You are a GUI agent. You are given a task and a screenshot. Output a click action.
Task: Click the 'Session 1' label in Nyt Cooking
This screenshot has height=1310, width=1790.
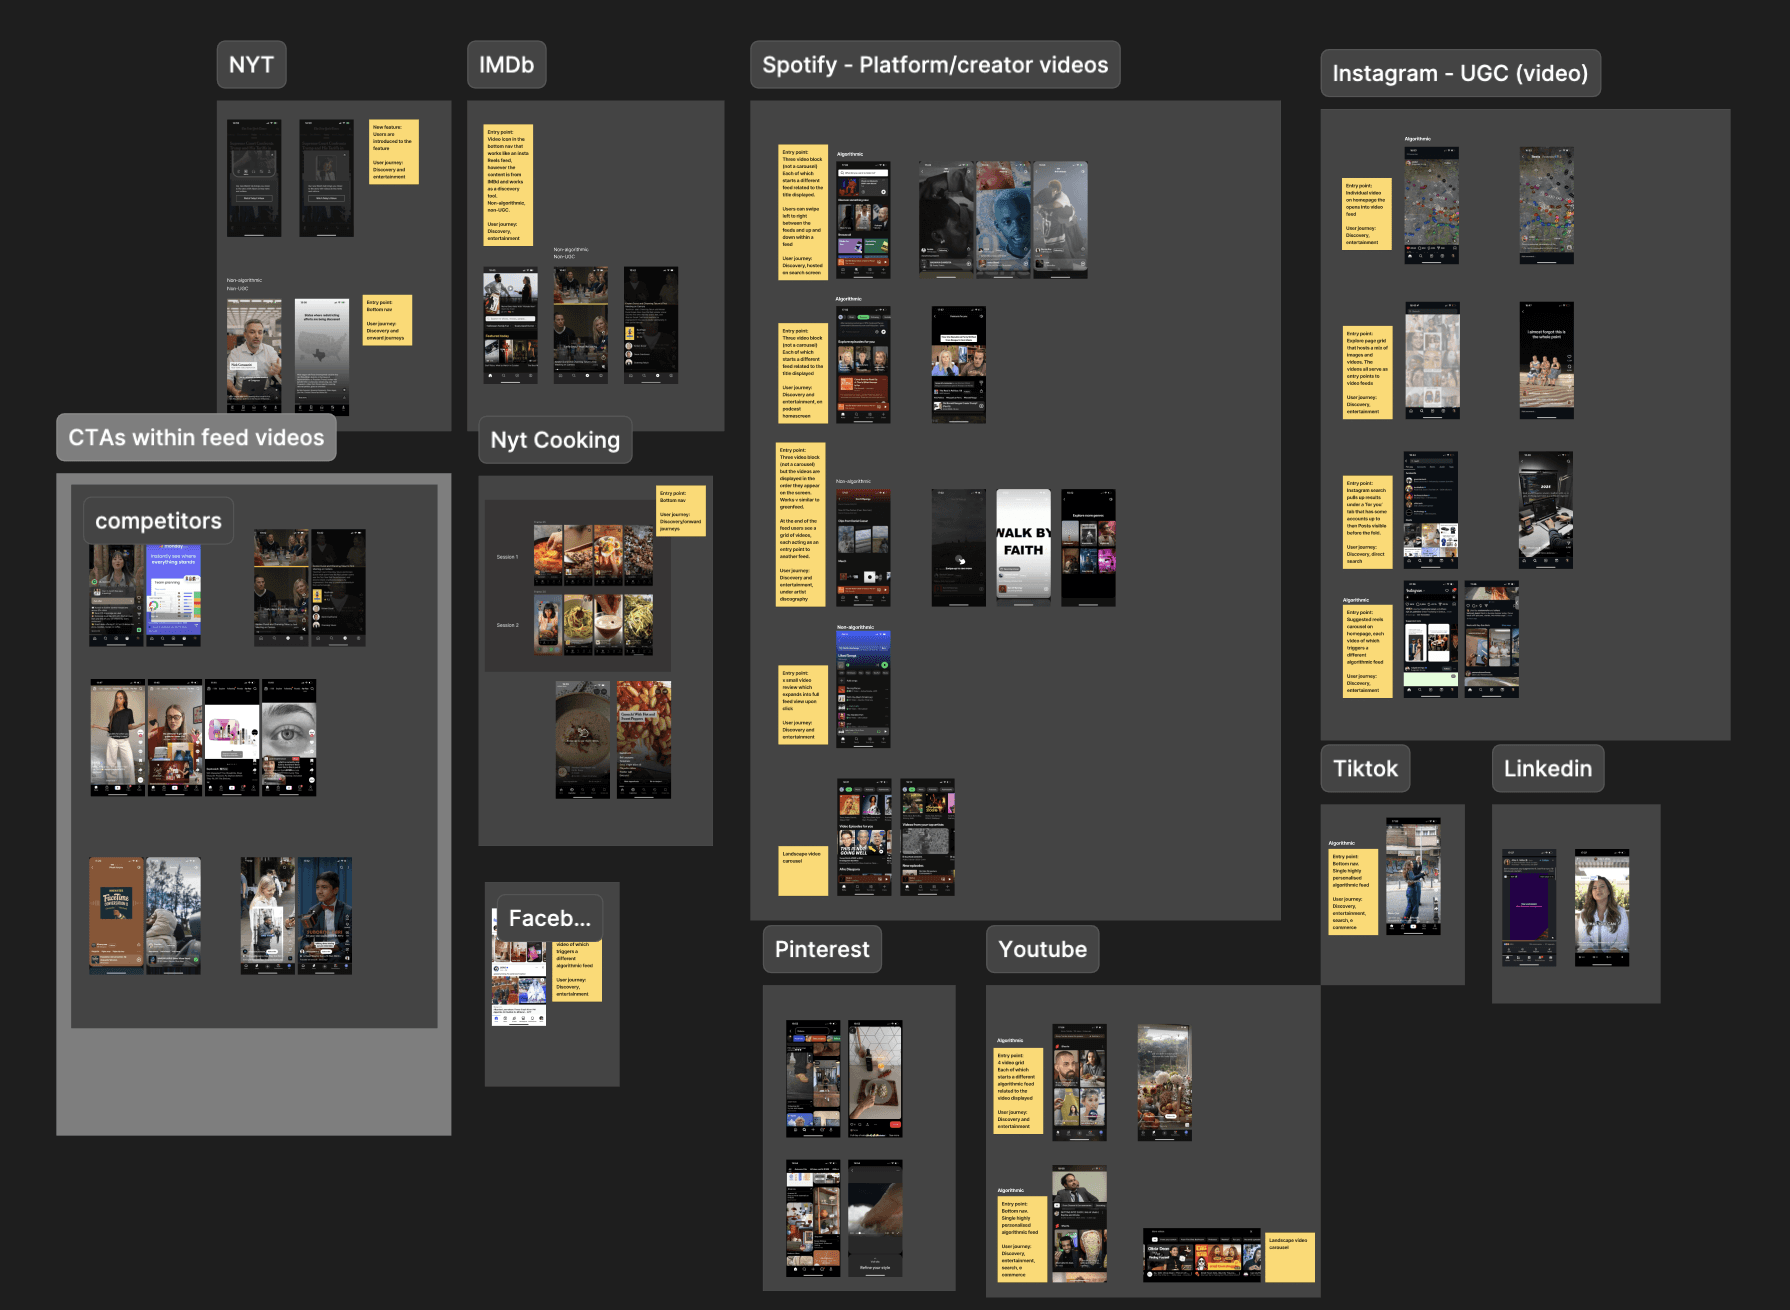507,557
